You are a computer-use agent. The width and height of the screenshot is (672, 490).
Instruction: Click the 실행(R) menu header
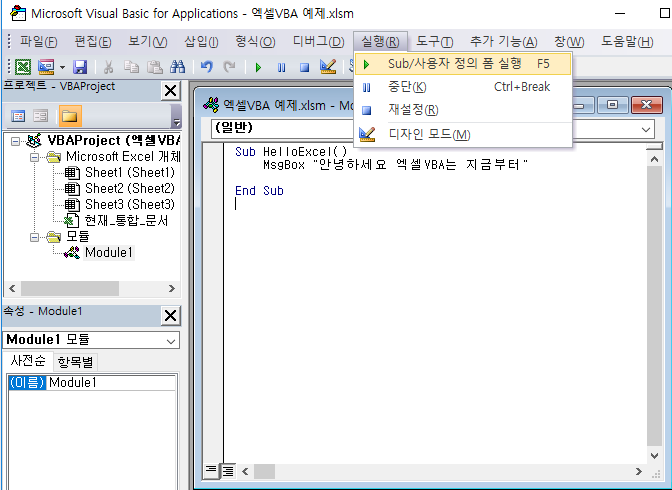(x=380, y=42)
